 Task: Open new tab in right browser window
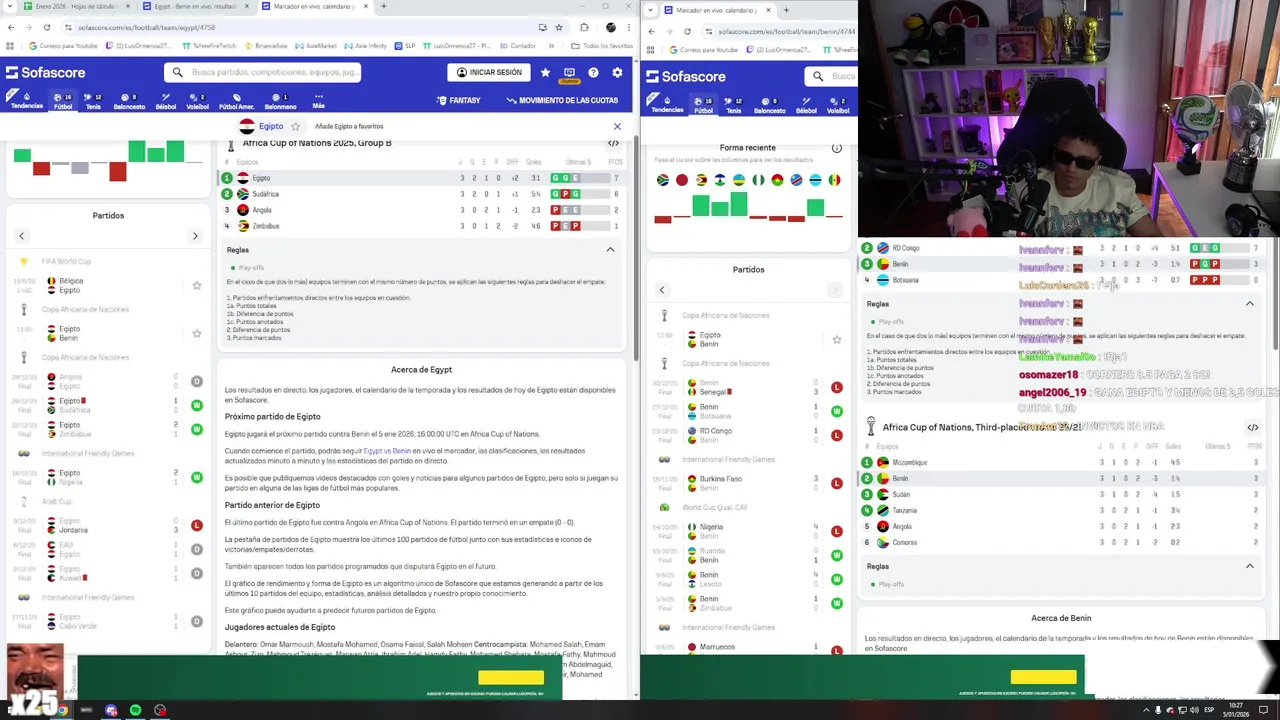786,10
